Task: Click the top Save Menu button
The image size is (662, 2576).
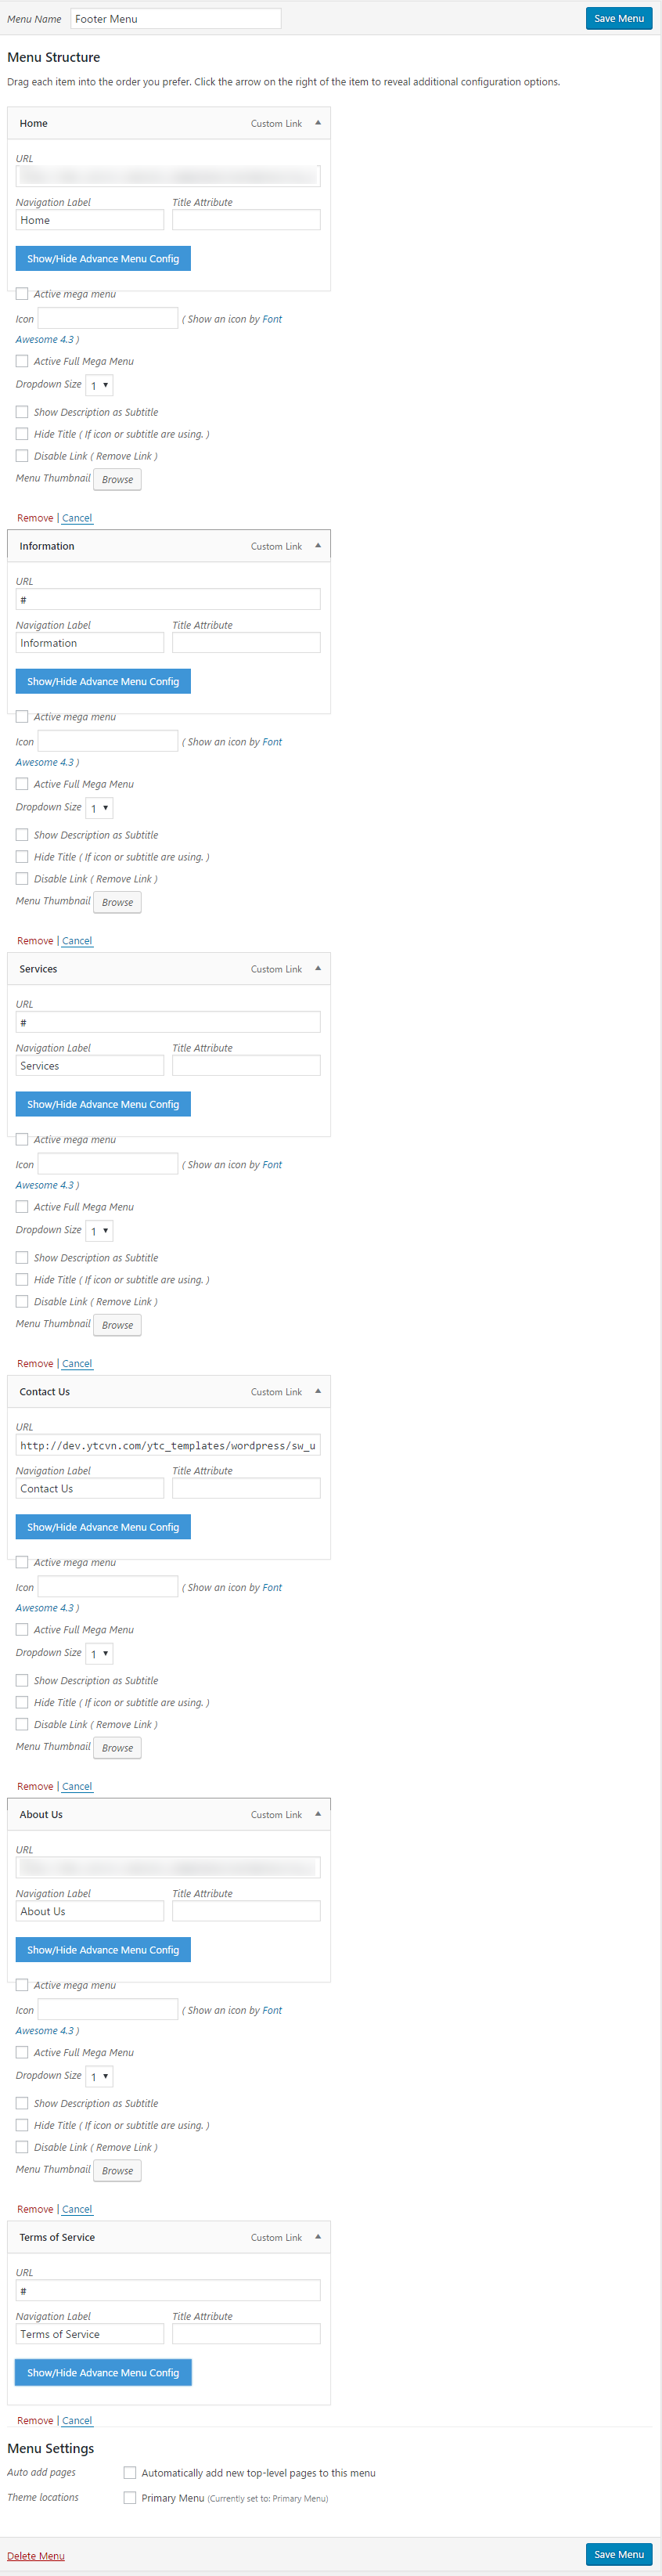Action: click(x=619, y=18)
